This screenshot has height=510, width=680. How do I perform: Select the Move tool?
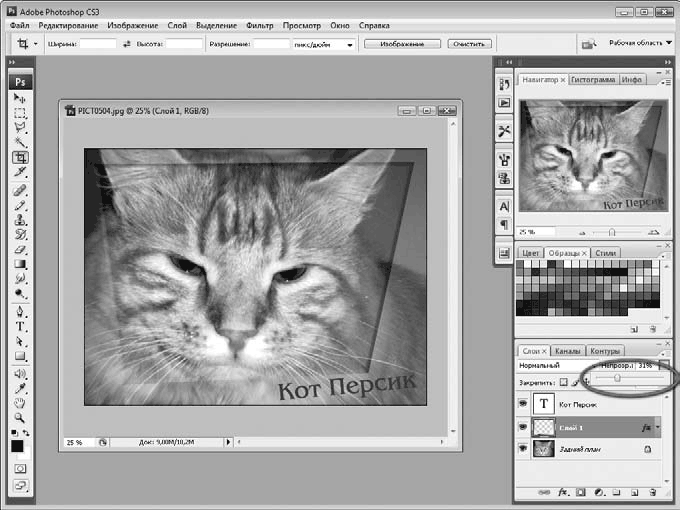(20, 98)
